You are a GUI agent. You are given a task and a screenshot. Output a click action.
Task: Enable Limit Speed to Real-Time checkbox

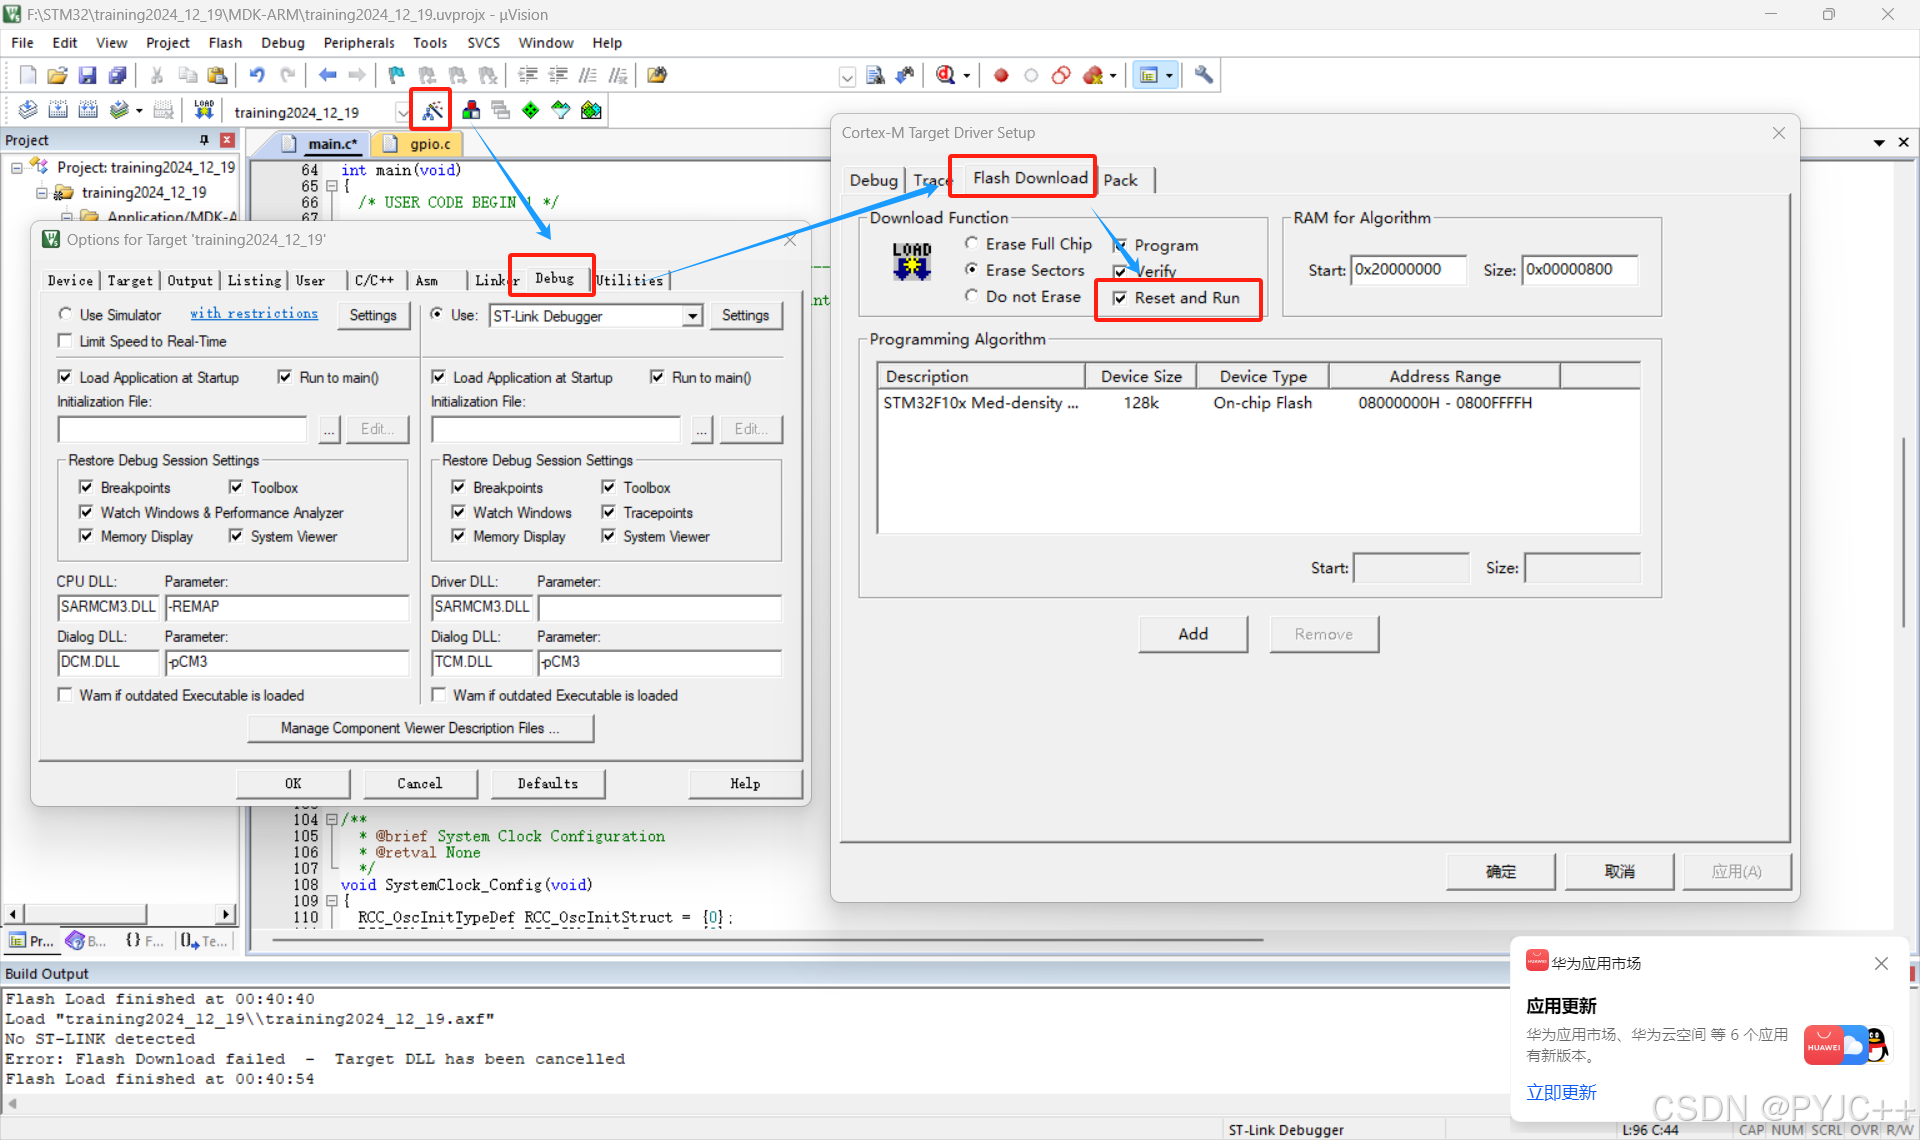pos(65,341)
